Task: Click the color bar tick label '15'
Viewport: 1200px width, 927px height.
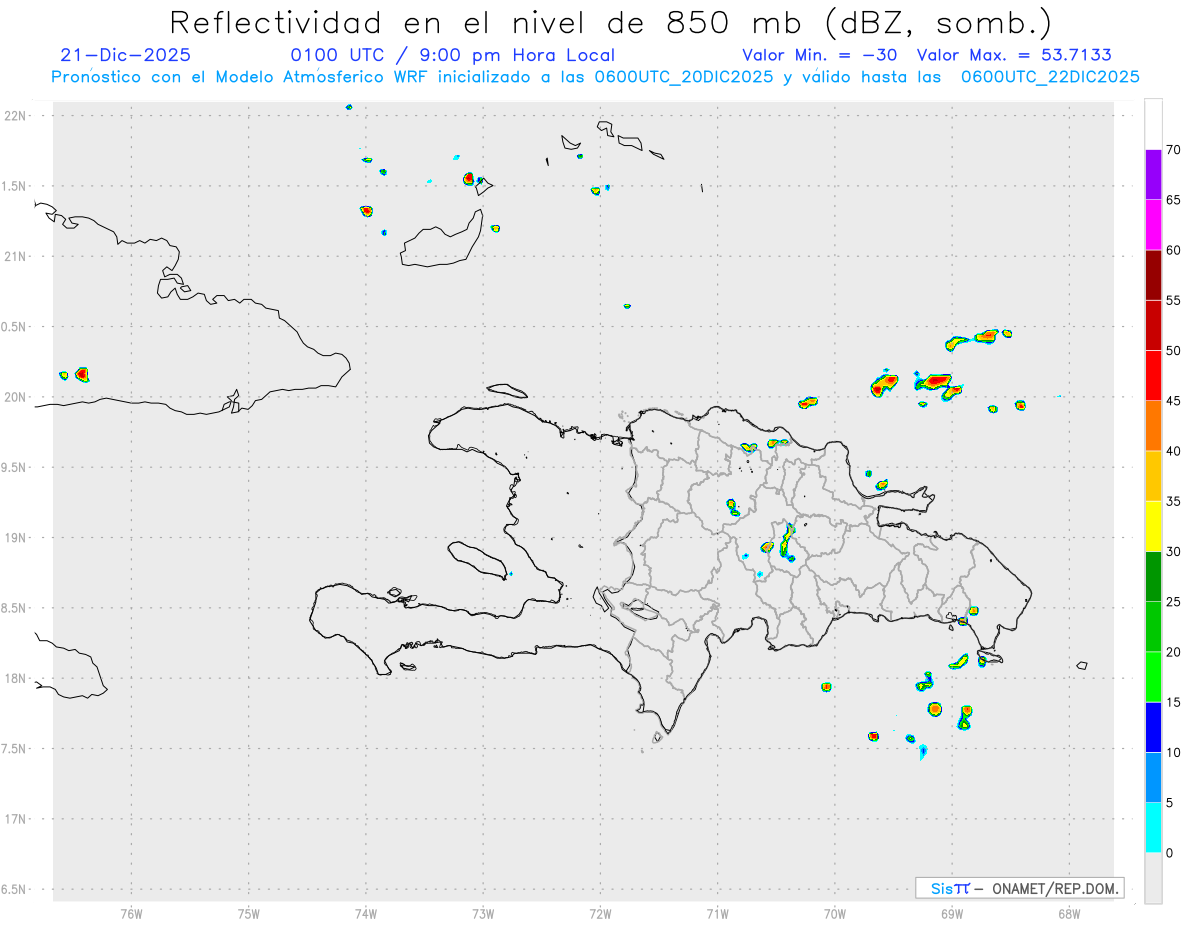Action: [1173, 702]
